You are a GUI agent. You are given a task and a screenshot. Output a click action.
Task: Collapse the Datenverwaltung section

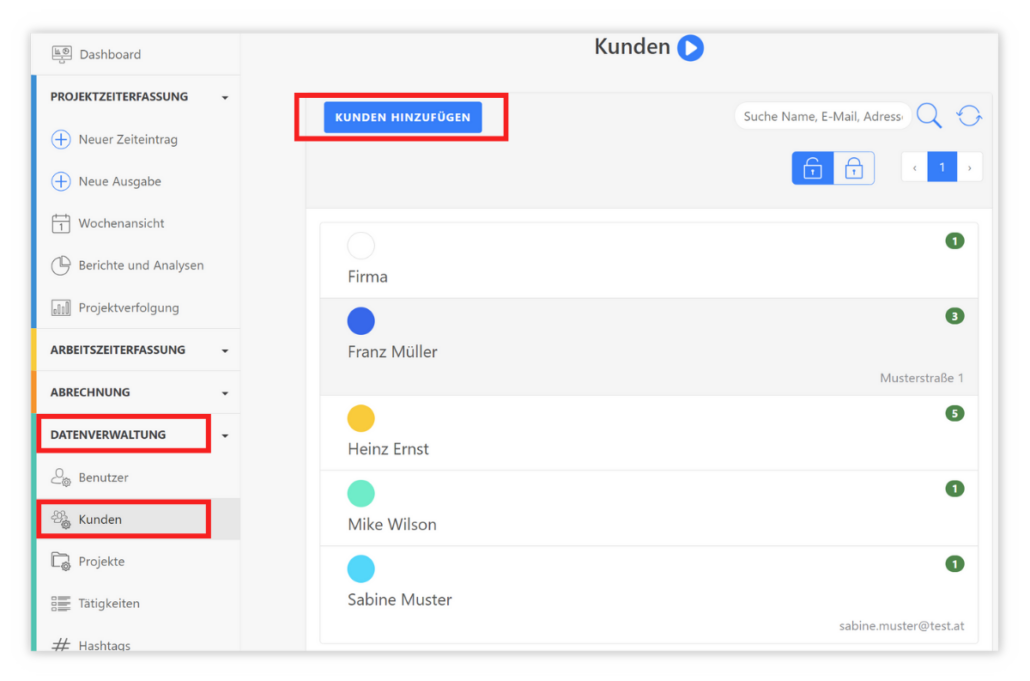pyautogui.click(x=225, y=436)
